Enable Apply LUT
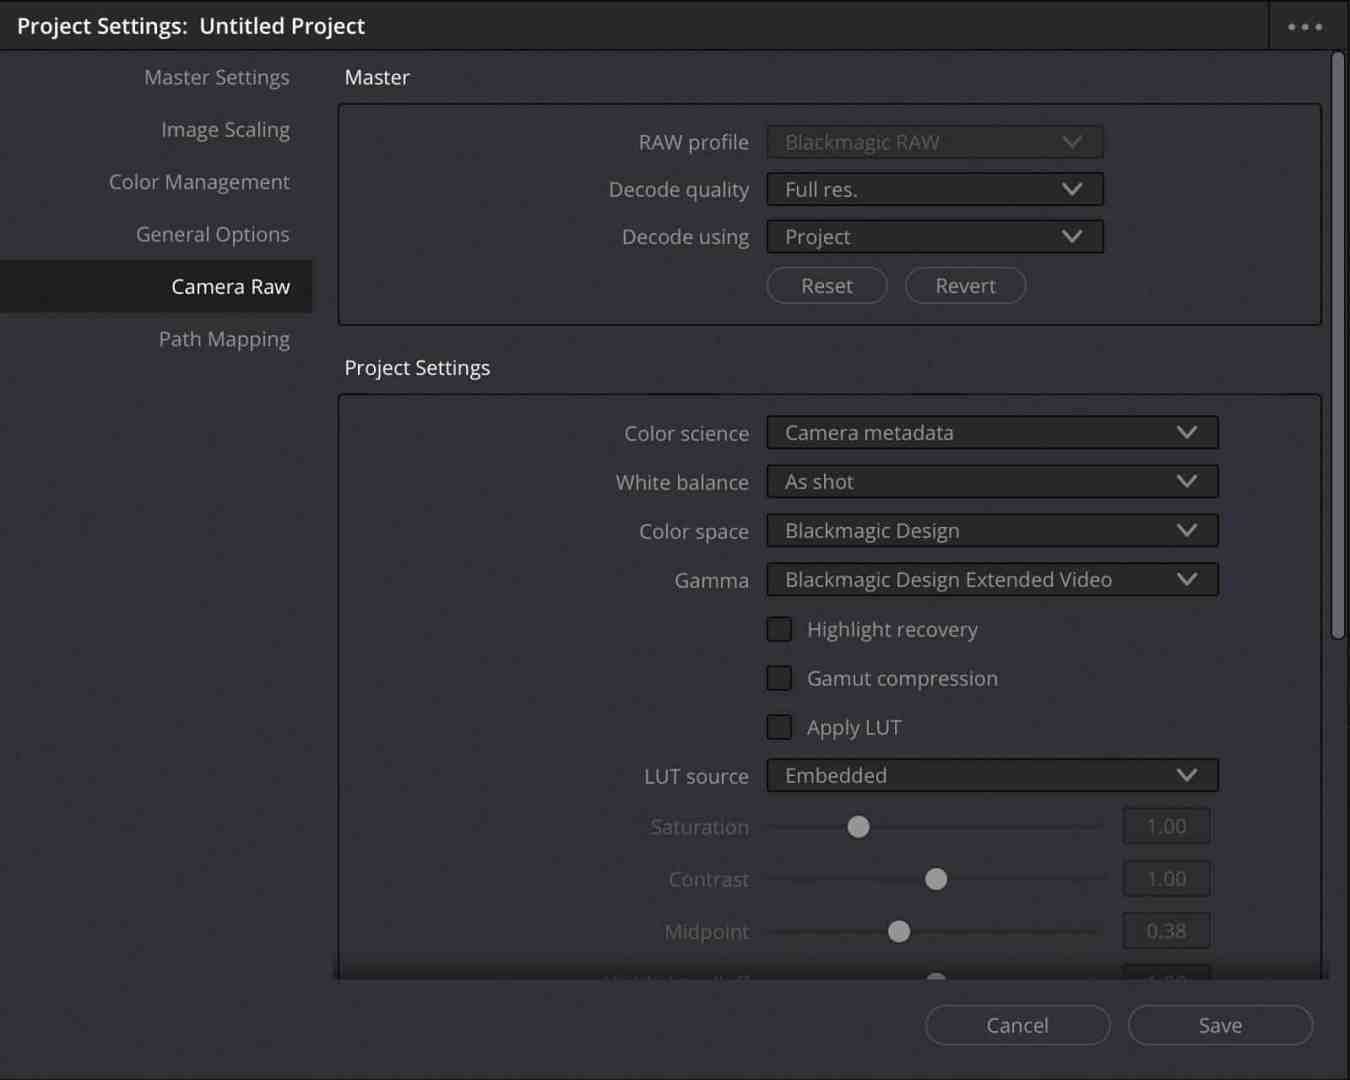Image resolution: width=1350 pixels, height=1080 pixels. click(779, 726)
